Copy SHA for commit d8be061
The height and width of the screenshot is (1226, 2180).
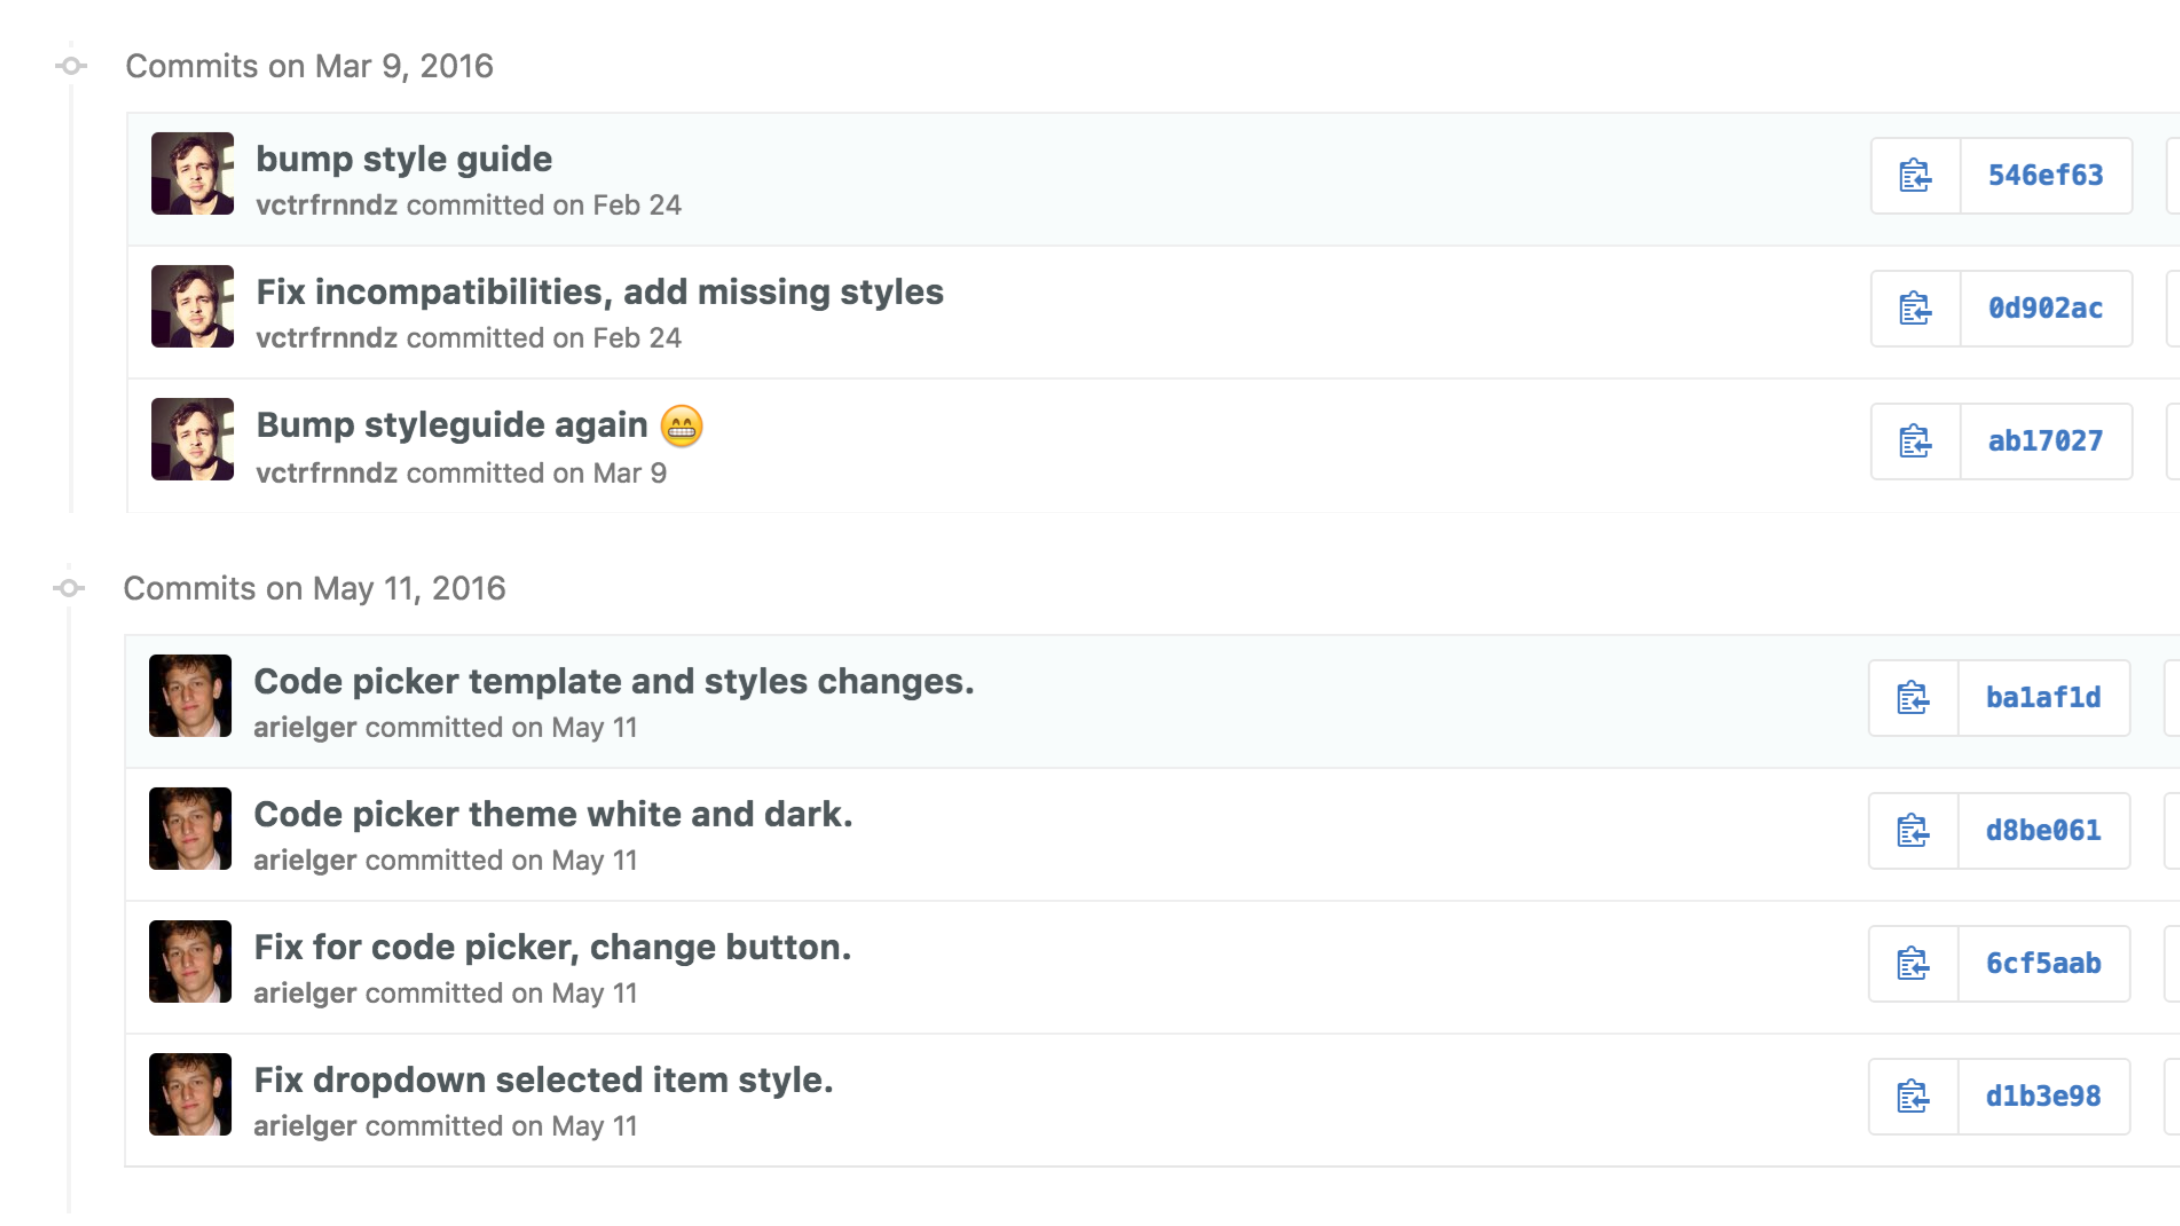click(x=1913, y=831)
